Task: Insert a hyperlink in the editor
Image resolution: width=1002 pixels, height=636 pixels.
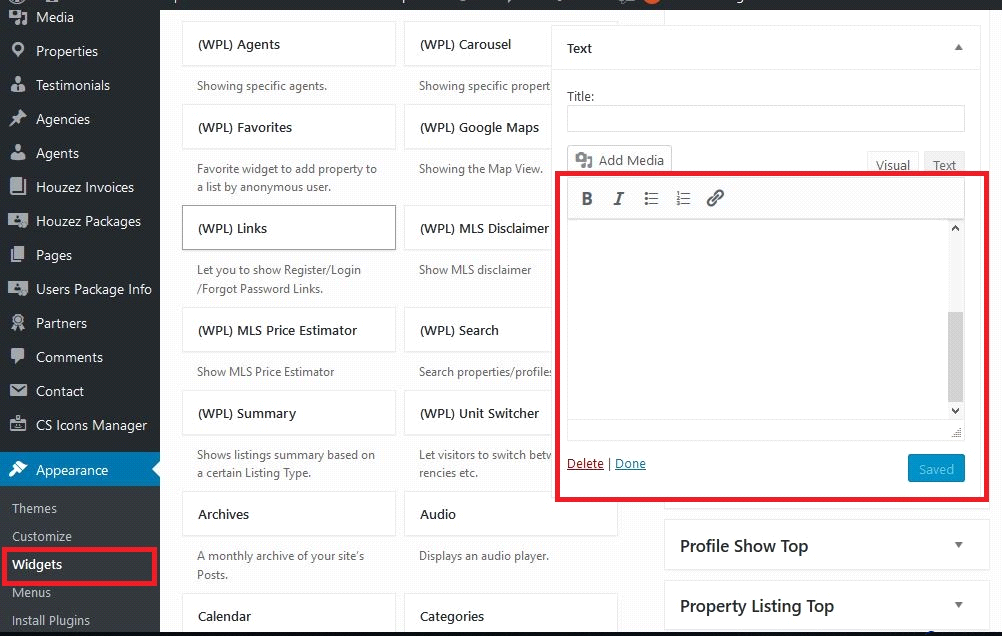Action: (714, 198)
